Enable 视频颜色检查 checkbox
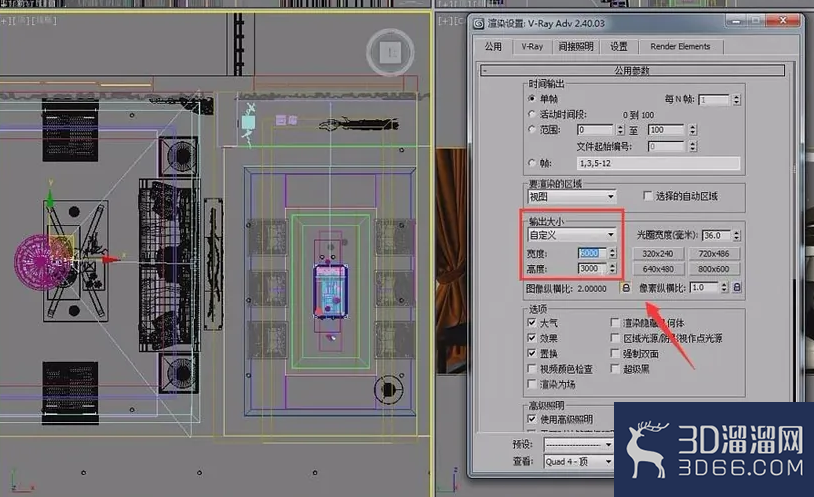Viewport: 814px width, 497px height. point(532,369)
